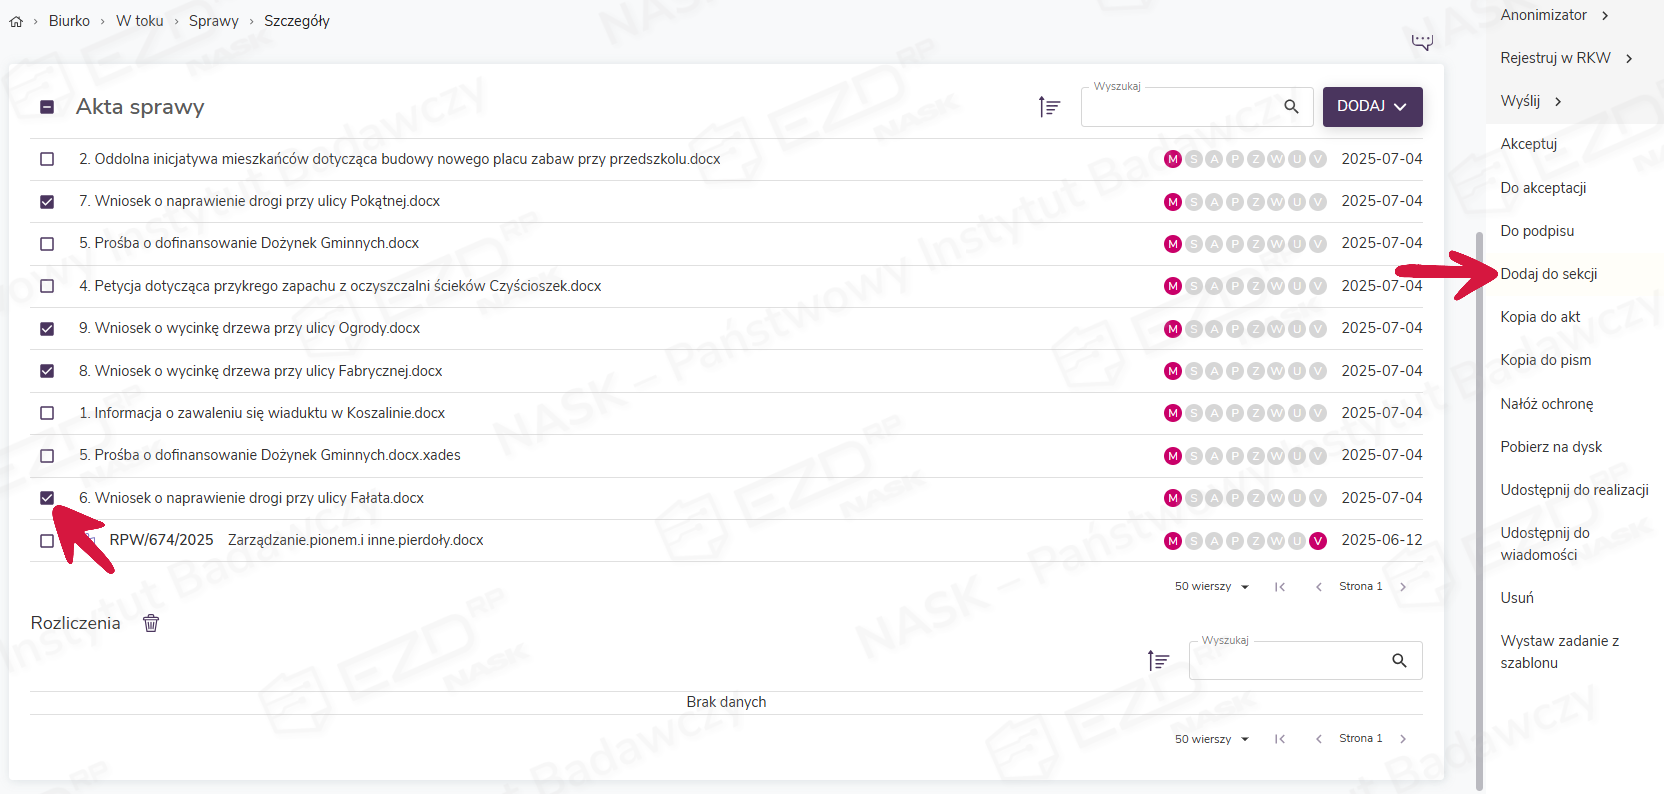Click sort icon in Rozliczenia section
Image resolution: width=1664 pixels, height=794 pixels.
[1158, 660]
